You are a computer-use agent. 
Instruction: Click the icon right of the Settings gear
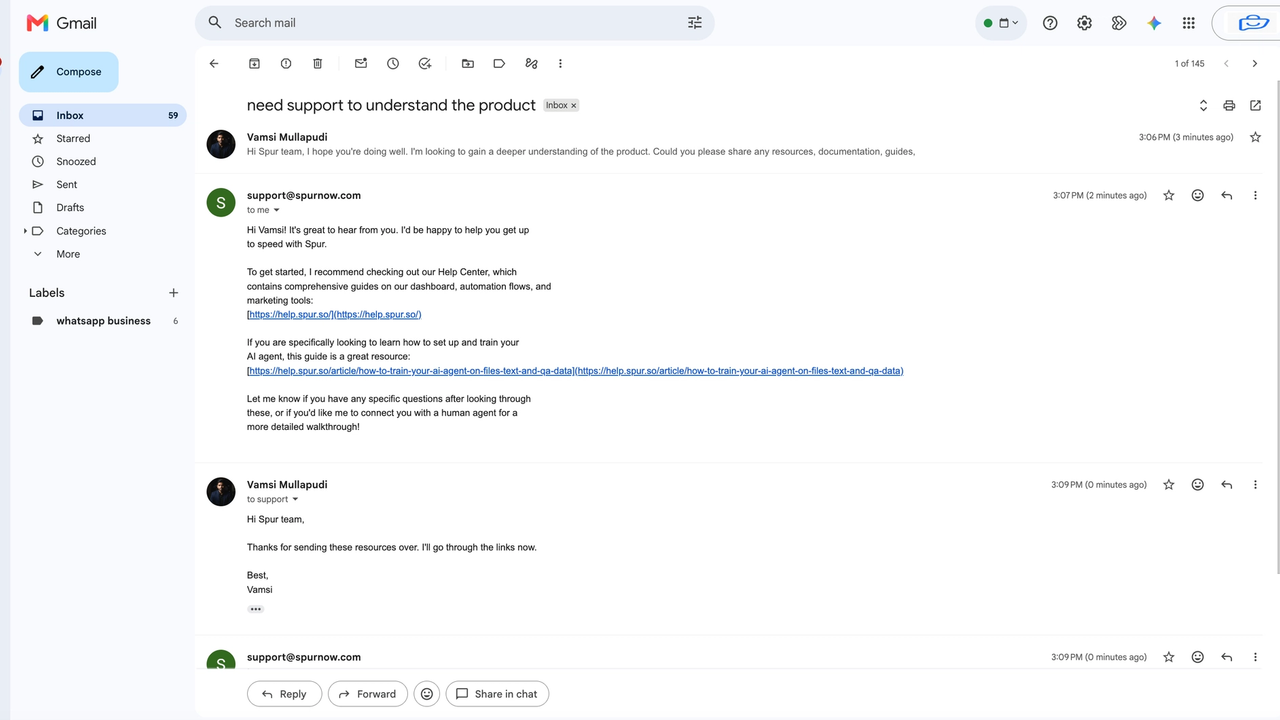point(1119,23)
